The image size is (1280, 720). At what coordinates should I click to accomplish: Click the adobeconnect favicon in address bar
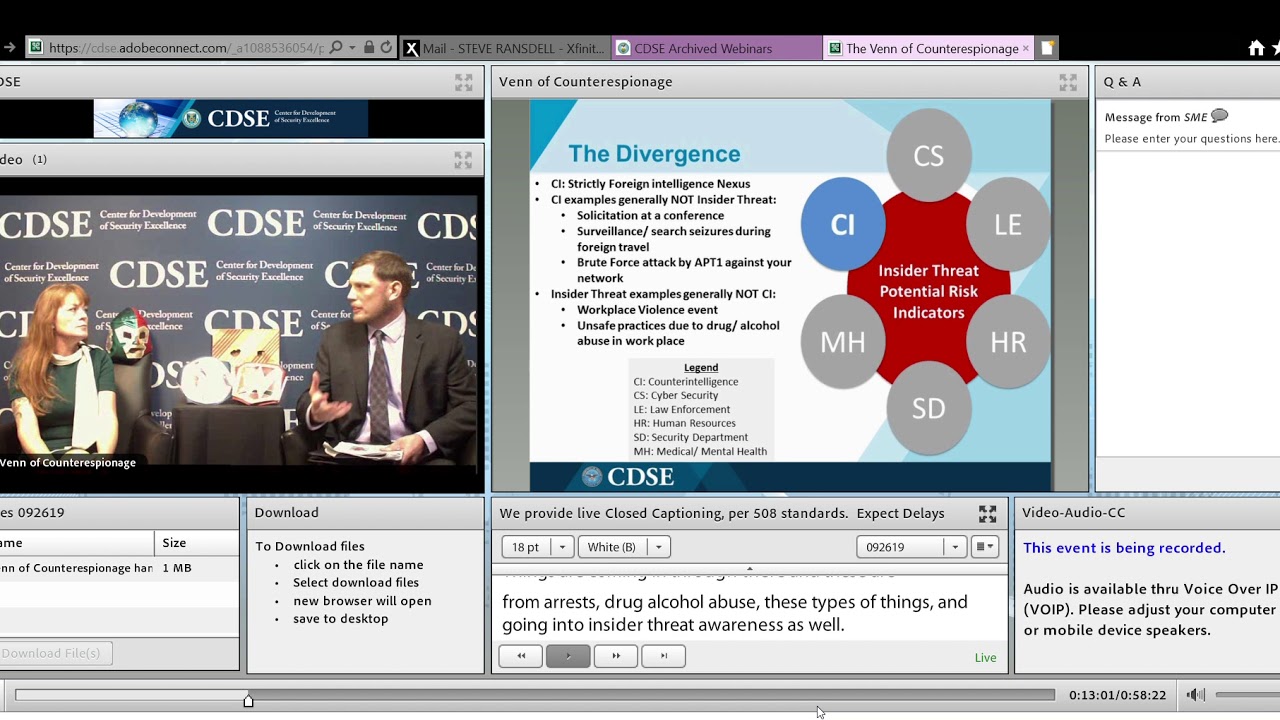36,47
